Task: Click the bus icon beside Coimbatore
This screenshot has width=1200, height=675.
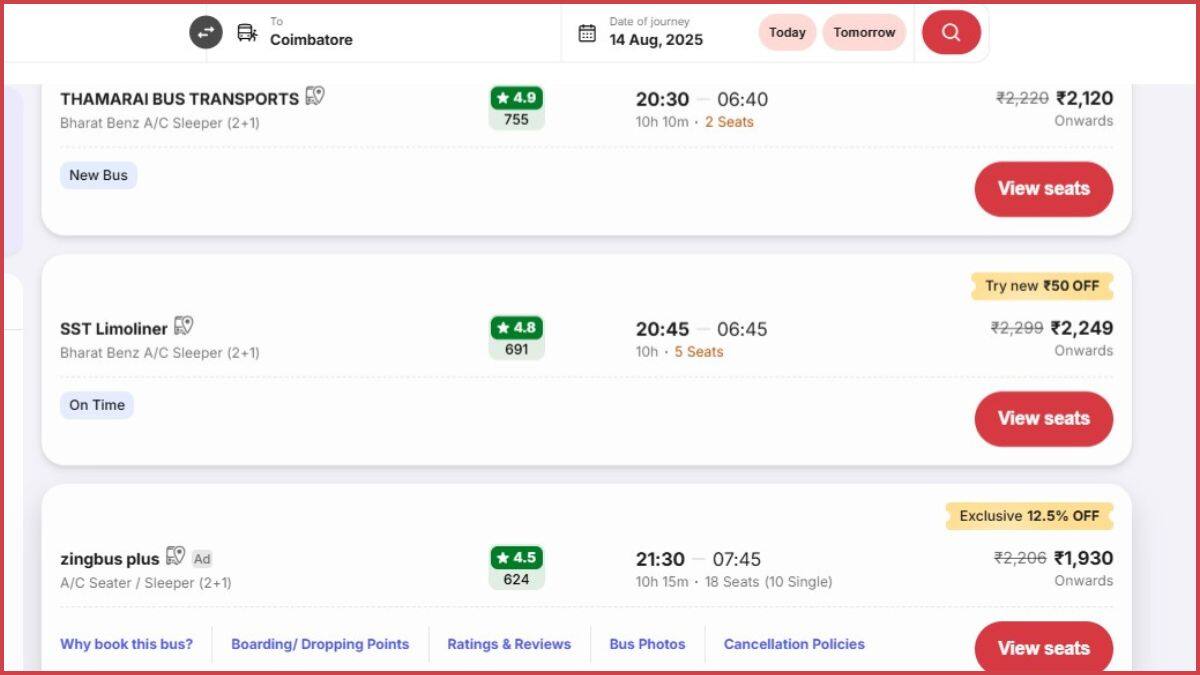Action: click(x=244, y=31)
